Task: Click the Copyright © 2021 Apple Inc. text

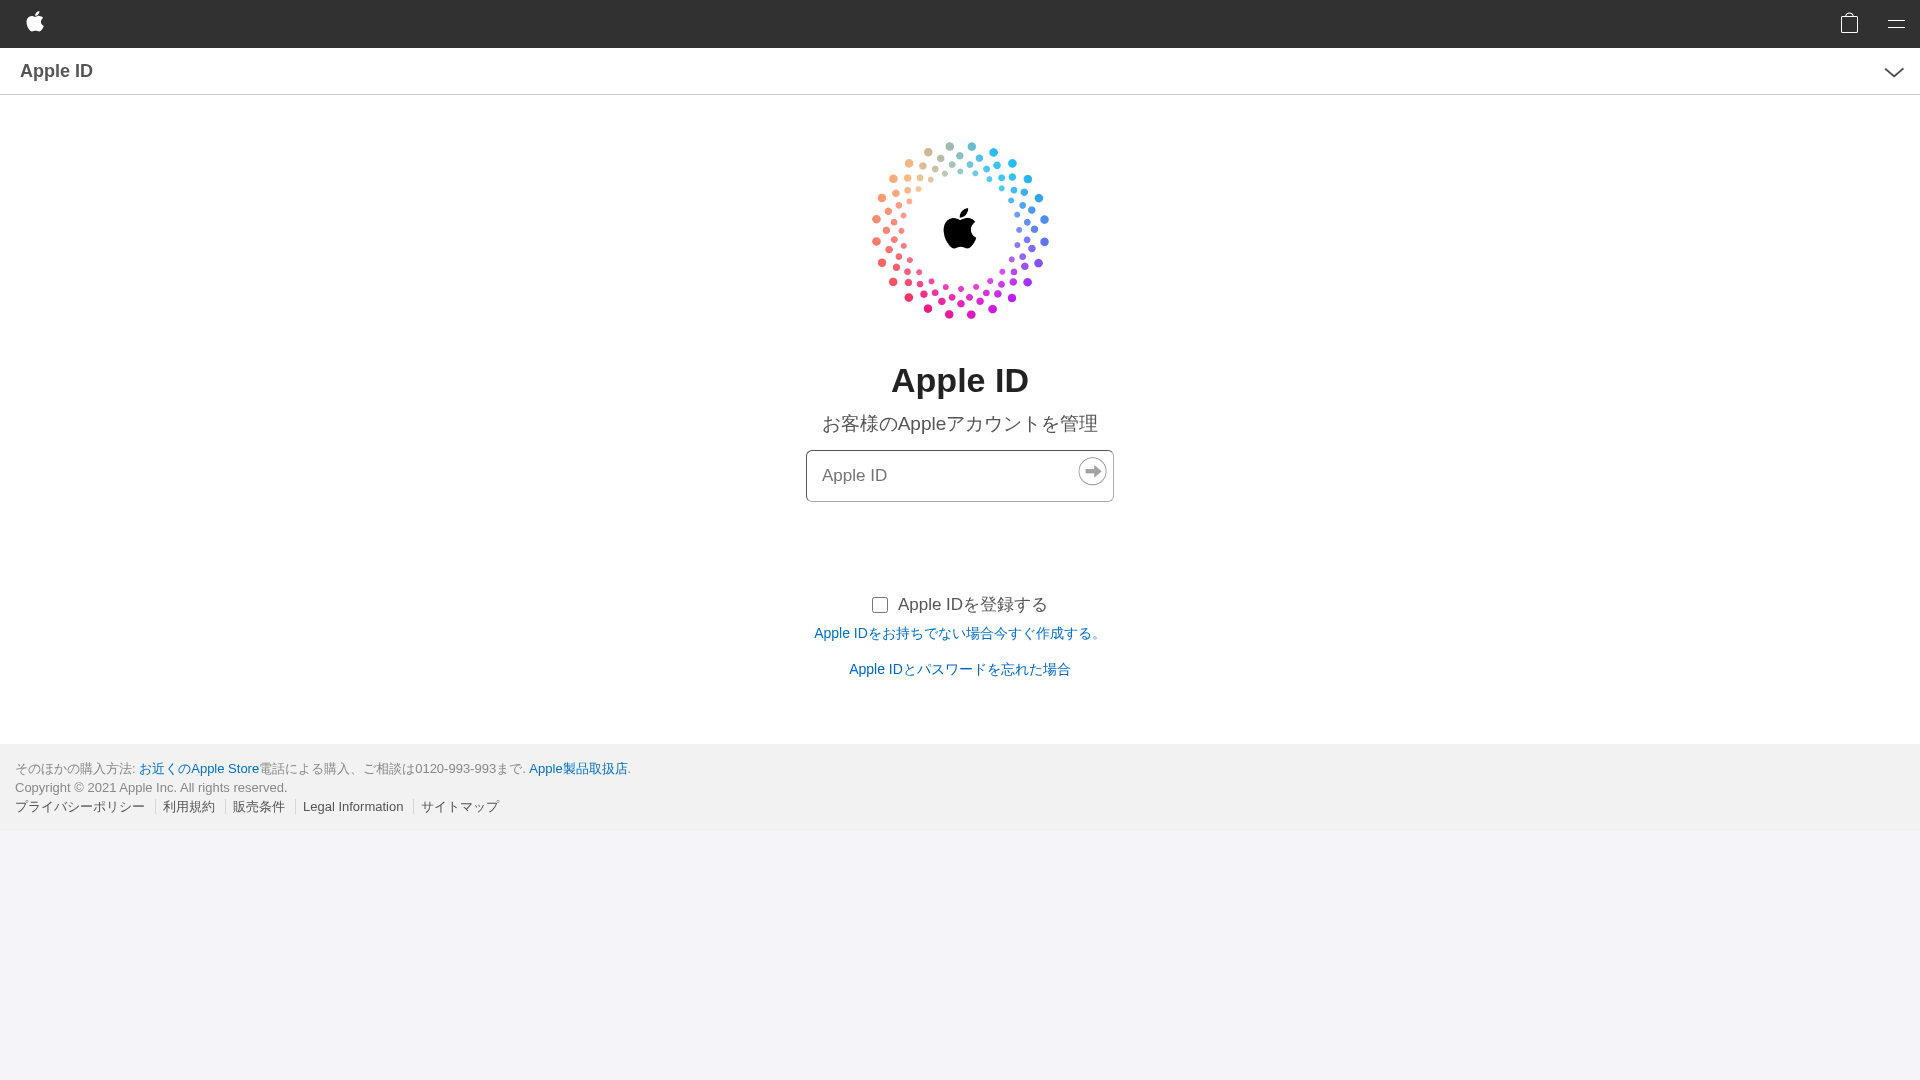Action: coord(151,788)
